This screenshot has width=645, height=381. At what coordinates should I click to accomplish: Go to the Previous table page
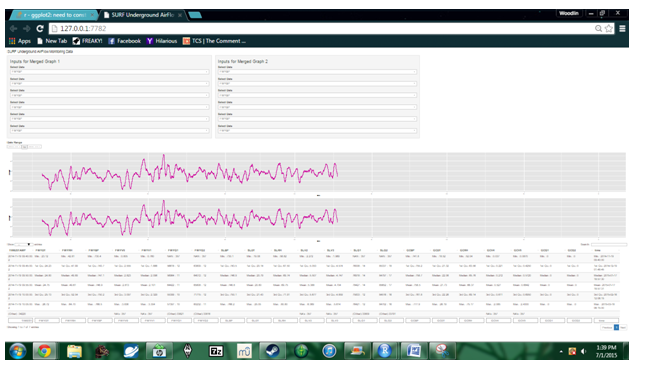(607, 328)
